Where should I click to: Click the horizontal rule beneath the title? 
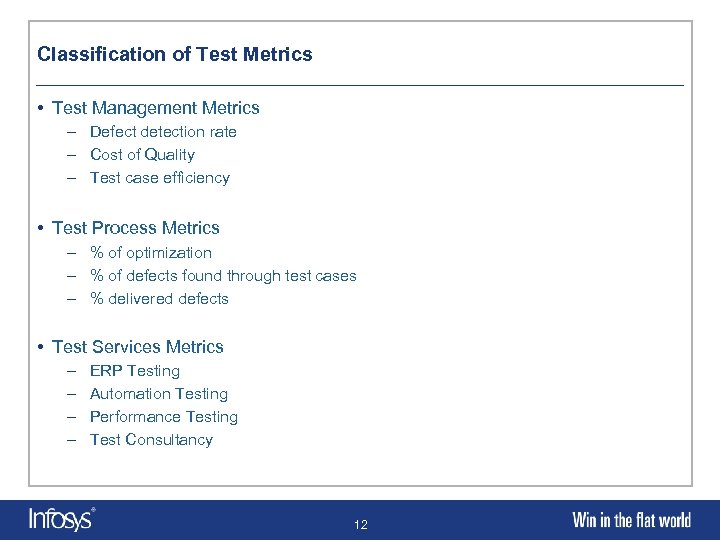pyautogui.click(x=360, y=85)
